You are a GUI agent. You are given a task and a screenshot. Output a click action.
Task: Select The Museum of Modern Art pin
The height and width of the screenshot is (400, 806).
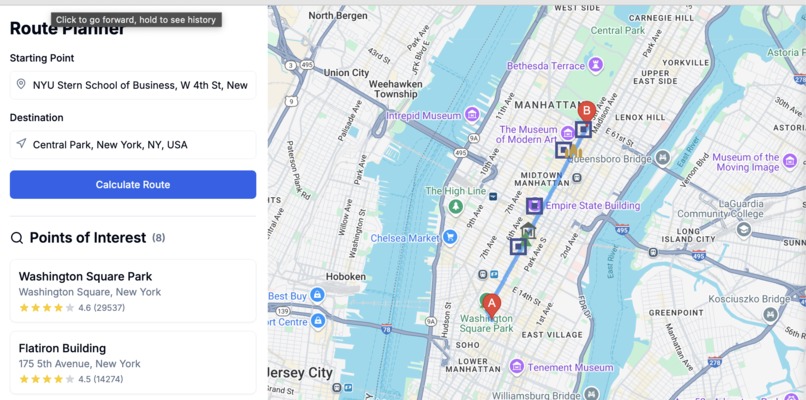click(x=567, y=134)
